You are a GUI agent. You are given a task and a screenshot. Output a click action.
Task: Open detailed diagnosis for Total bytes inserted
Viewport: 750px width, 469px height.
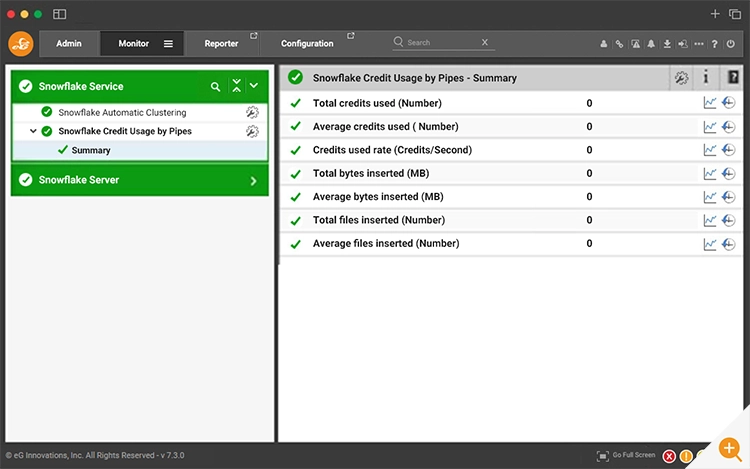click(728, 173)
